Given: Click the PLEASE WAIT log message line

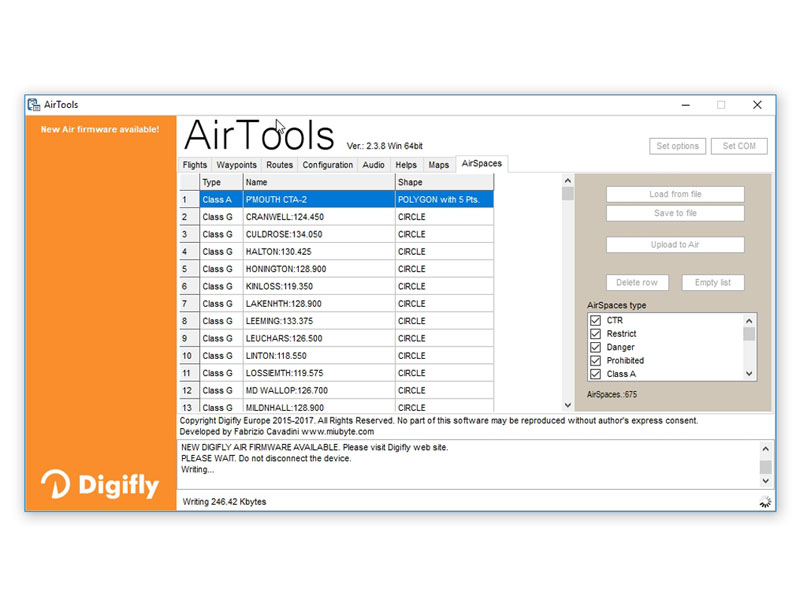Looking at the screenshot, I should pos(266,458).
